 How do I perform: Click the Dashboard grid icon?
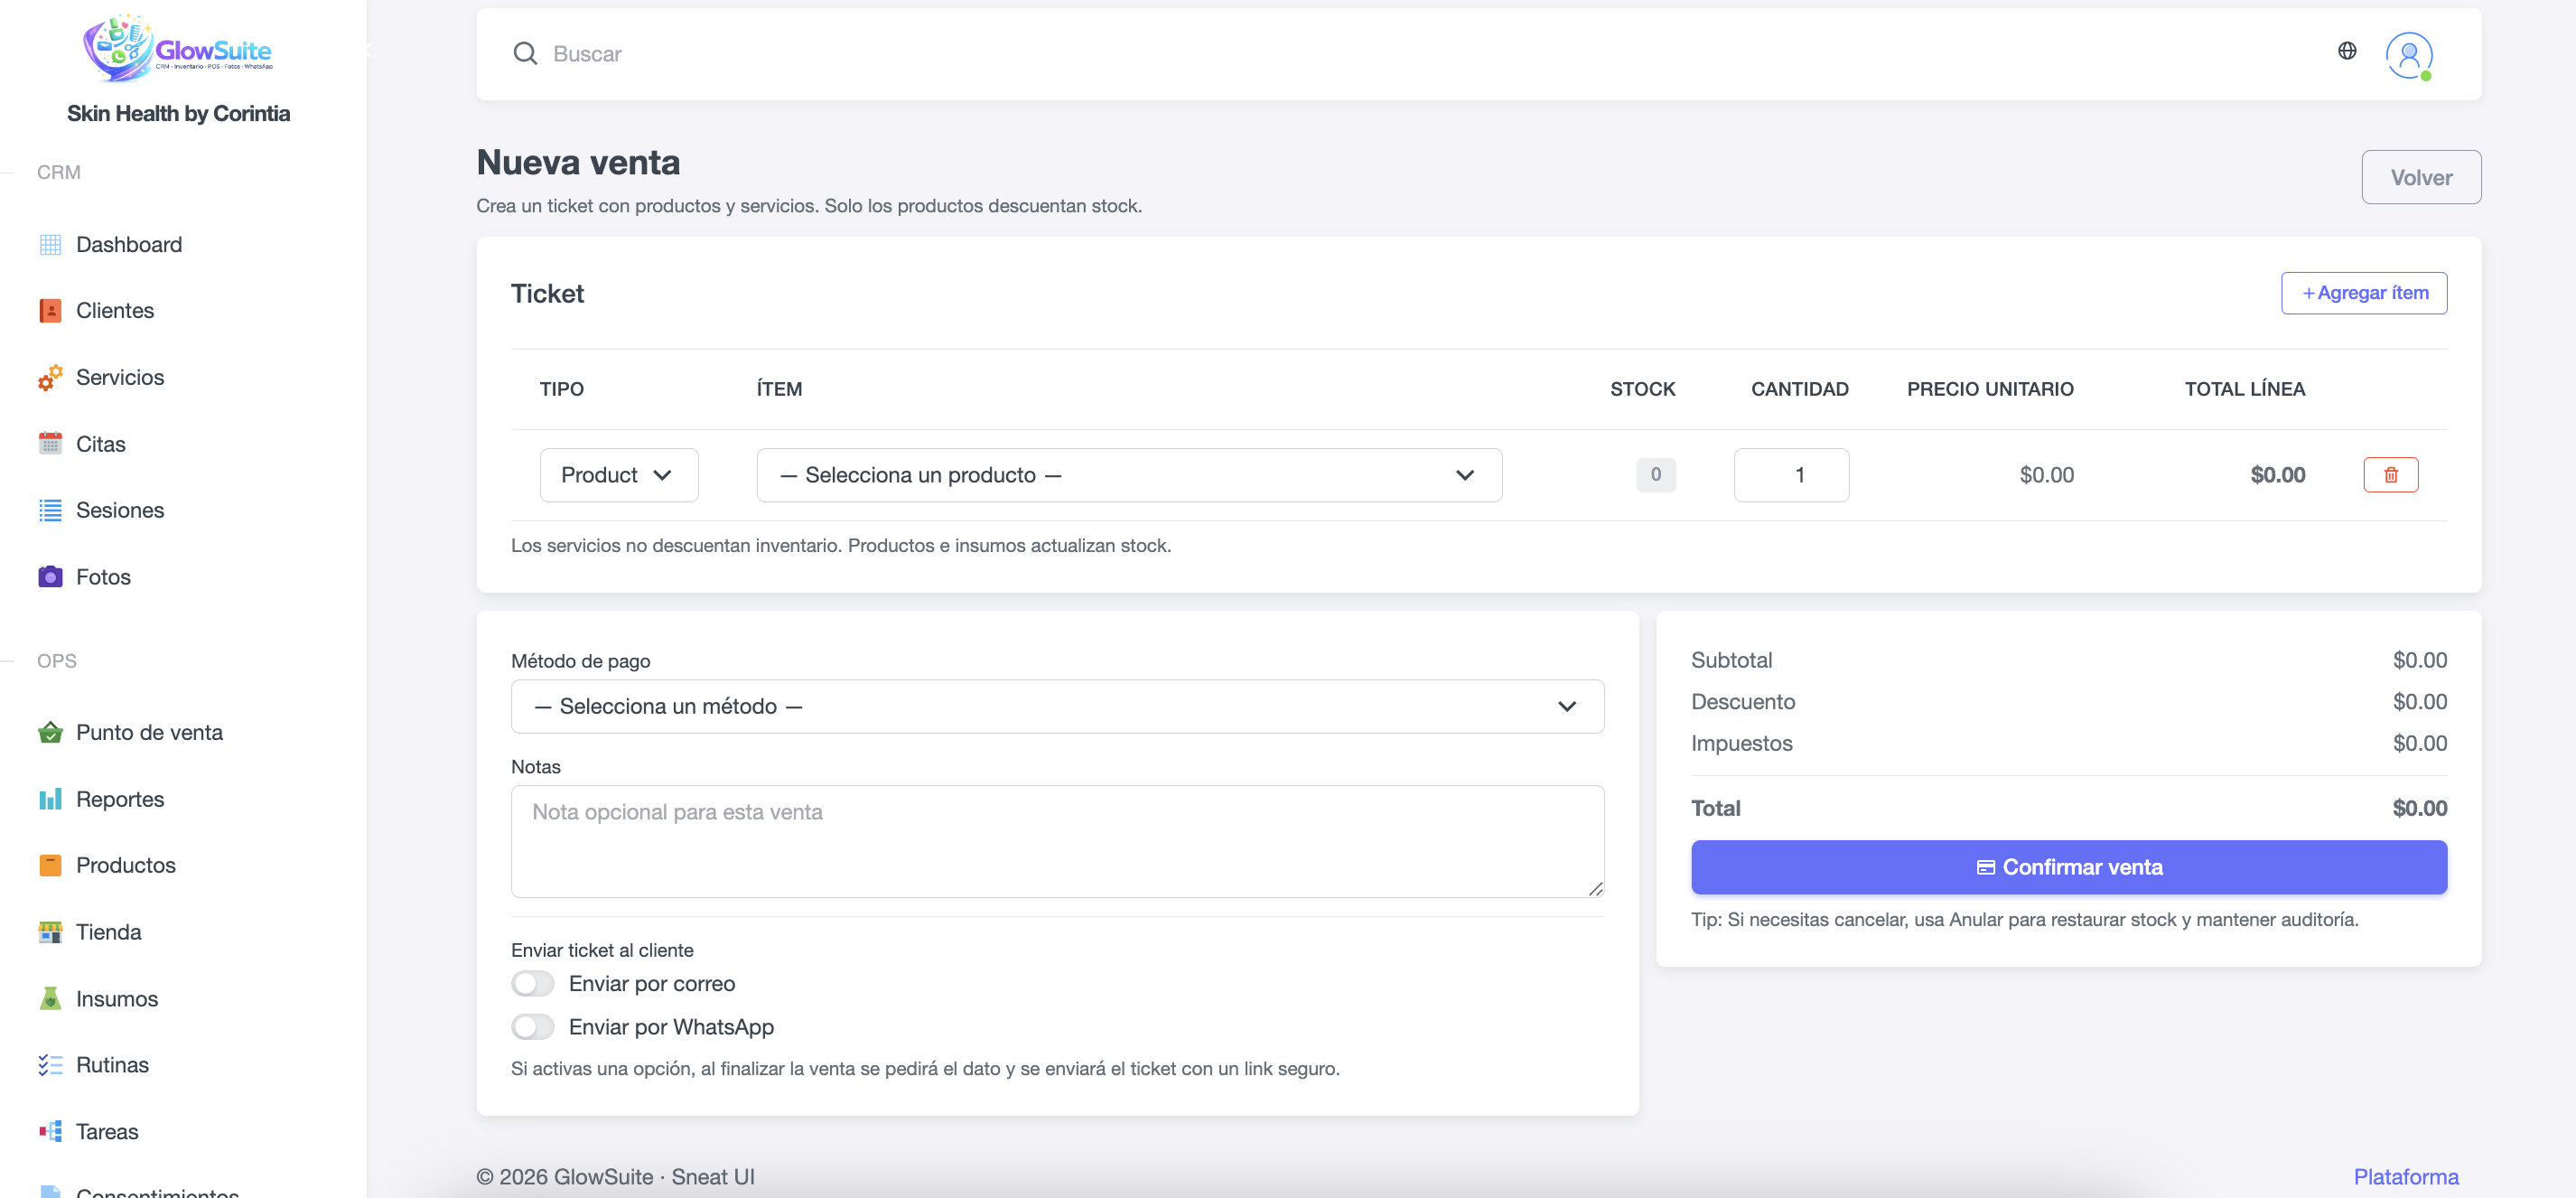tap(50, 245)
